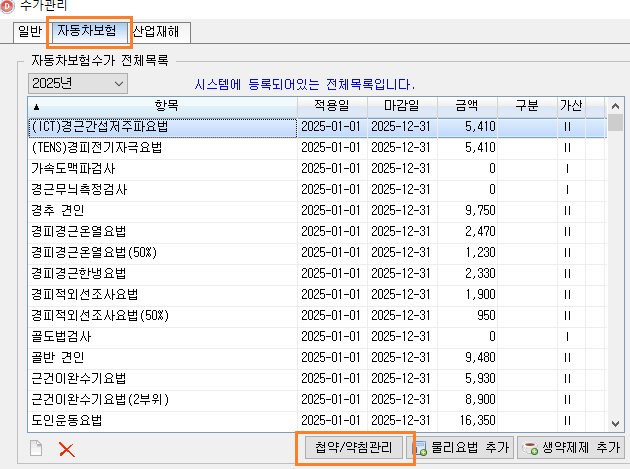
Task: Open the 2025년 year dropdown
Action: tap(78, 83)
